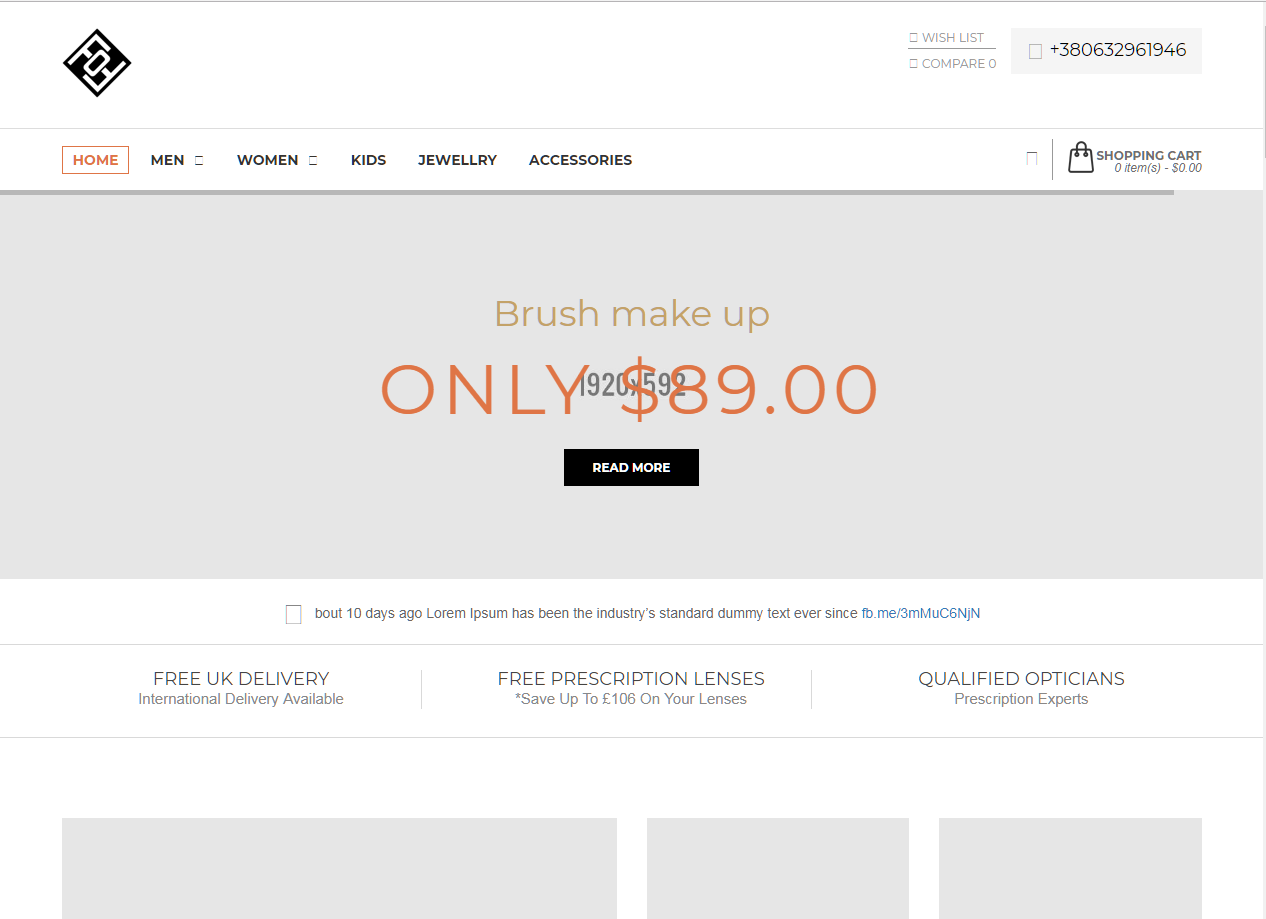Click the shopping bag cart icon
1266x919 pixels.
point(1080,158)
